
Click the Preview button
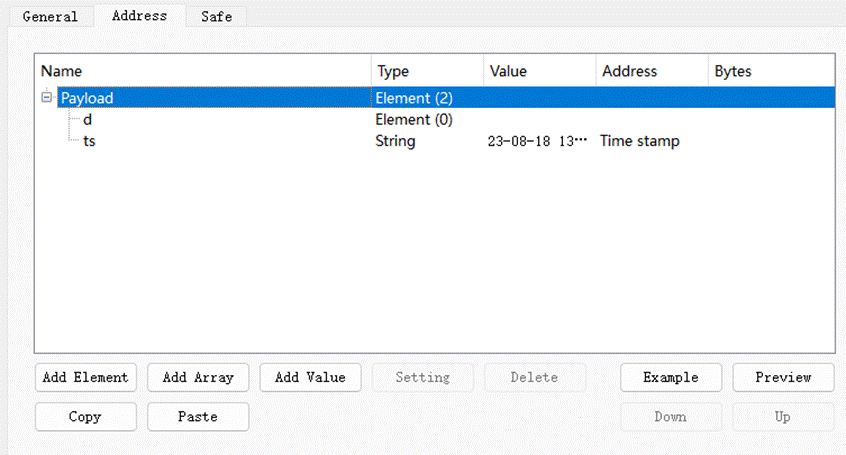[x=783, y=377]
